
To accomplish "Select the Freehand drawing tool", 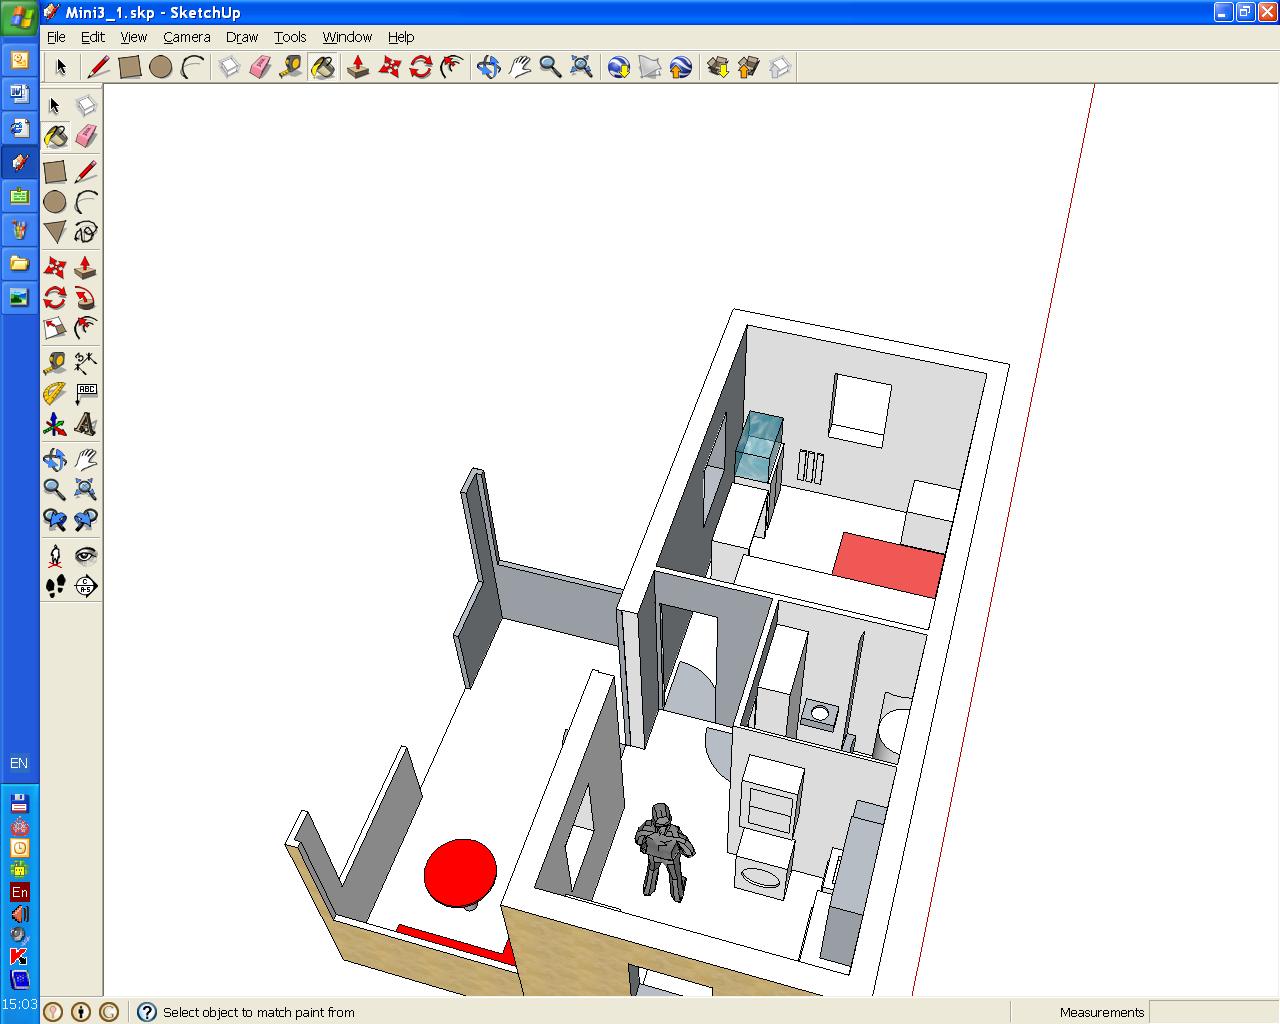I will pos(86,233).
